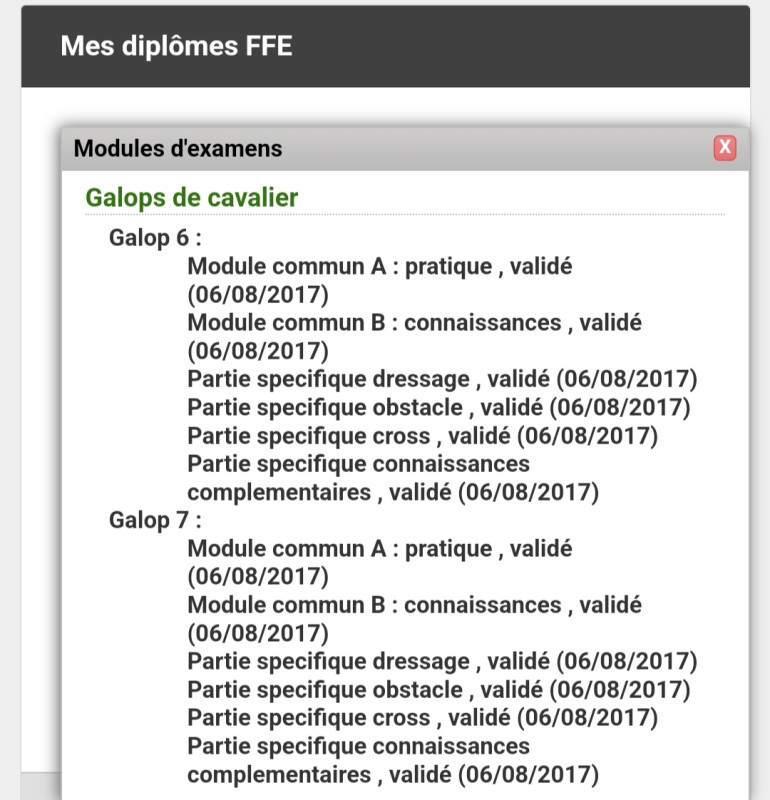This screenshot has width=770, height=800.
Task: Click the date under Galop 7 Module B
Action: (x=258, y=634)
